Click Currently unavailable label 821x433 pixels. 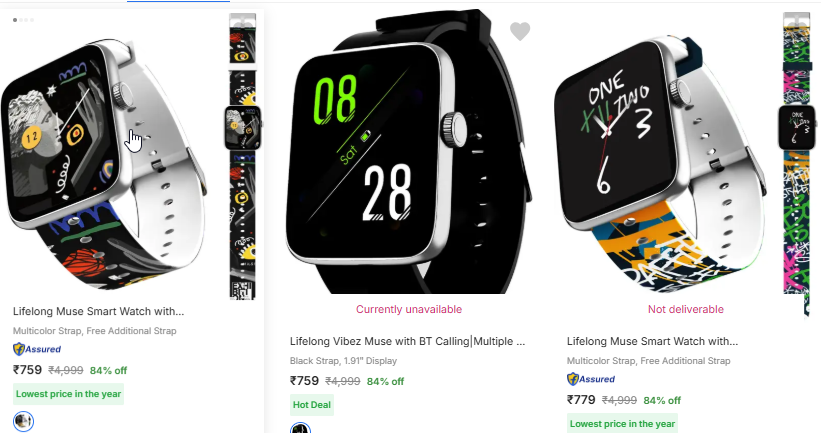[x=409, y=309]
